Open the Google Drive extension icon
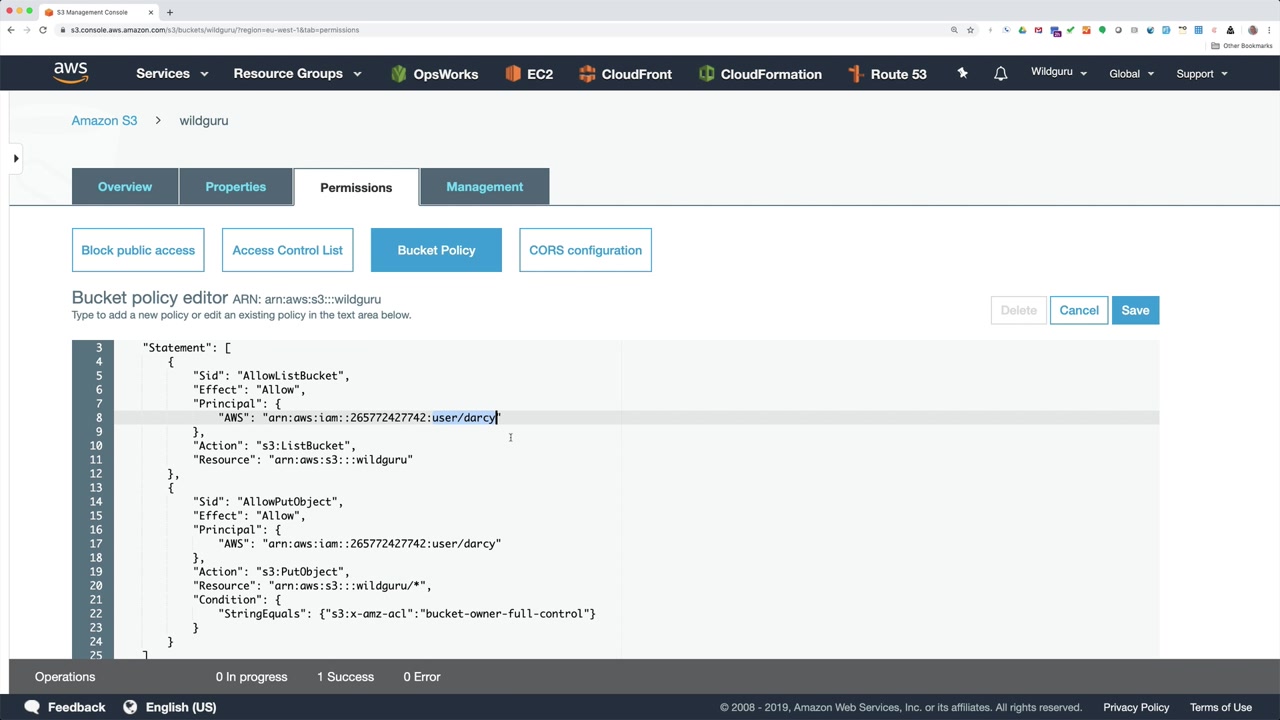This screenshot has height=720, width=1280. [x=1022, y=30]
